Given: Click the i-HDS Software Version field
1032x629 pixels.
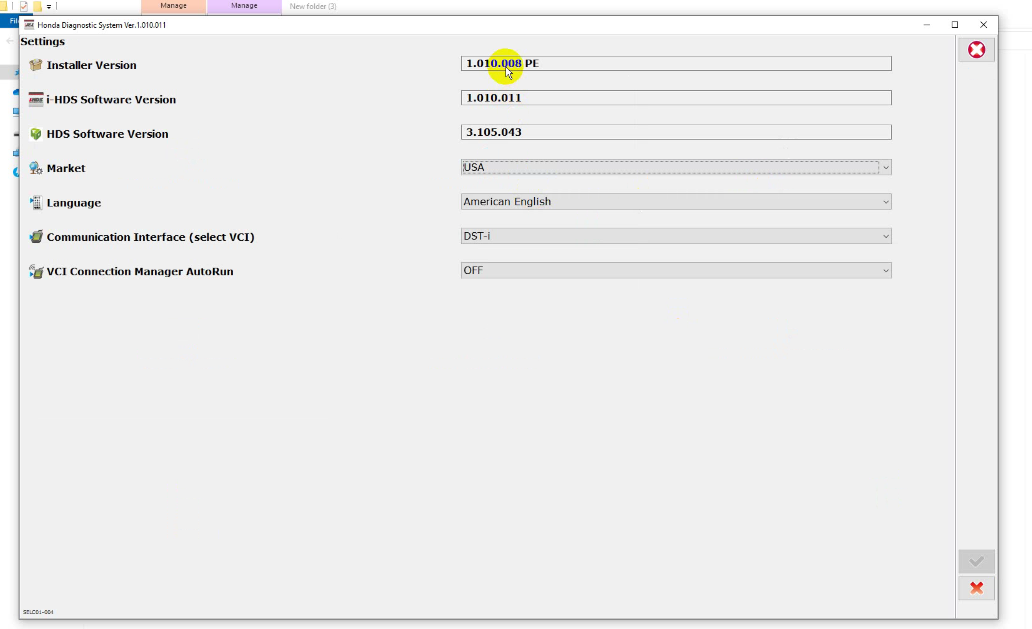Looking at the screenshot, I should click(675, 98).
